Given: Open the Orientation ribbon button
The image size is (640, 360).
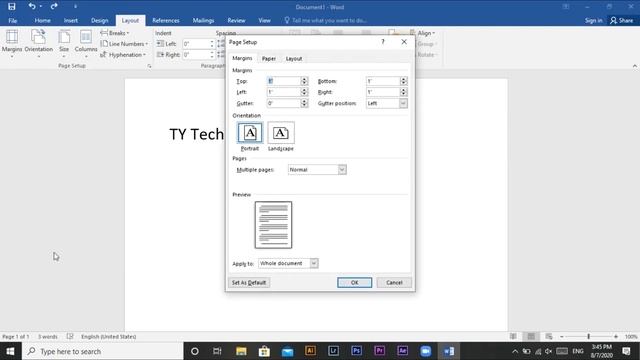Looking at the screenshot, I should tap(38, 44).
